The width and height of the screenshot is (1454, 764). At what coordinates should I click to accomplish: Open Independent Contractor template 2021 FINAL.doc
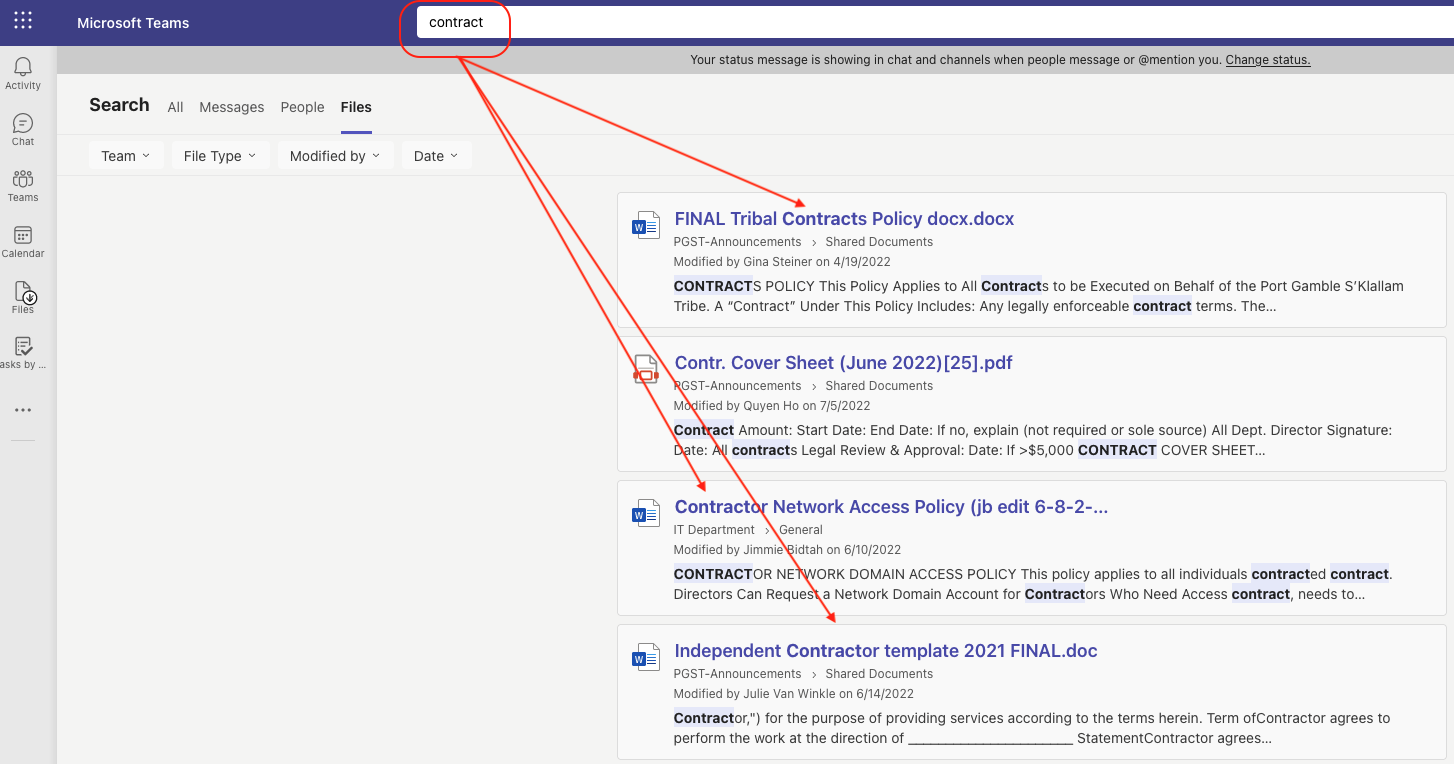(x=886, y=651)
